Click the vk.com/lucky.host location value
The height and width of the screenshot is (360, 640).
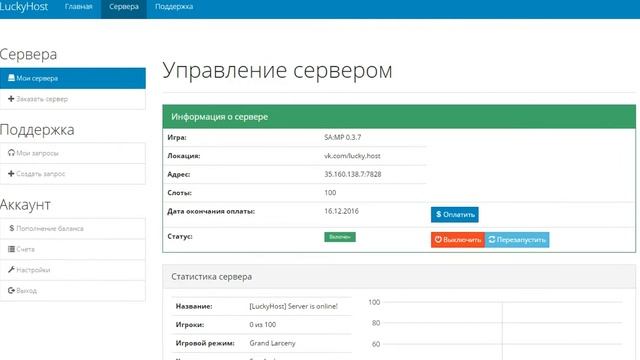[x=352, y=156]
